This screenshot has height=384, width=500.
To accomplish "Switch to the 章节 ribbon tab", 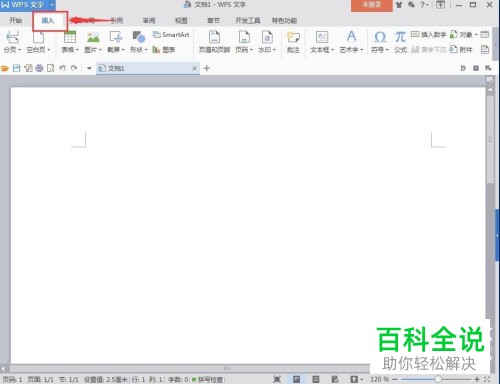I will click(x=213, y=21).
